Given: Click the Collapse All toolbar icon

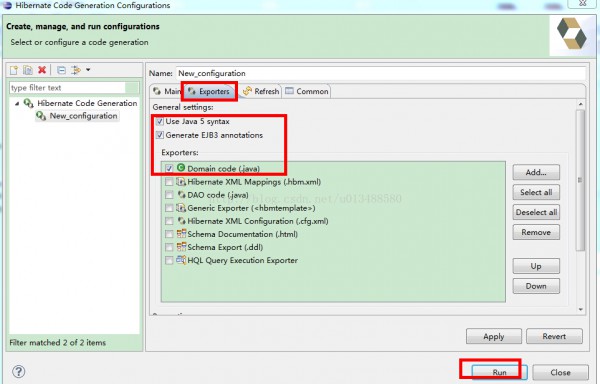Looking at the screenshot, I should click(x=61, y=70).
